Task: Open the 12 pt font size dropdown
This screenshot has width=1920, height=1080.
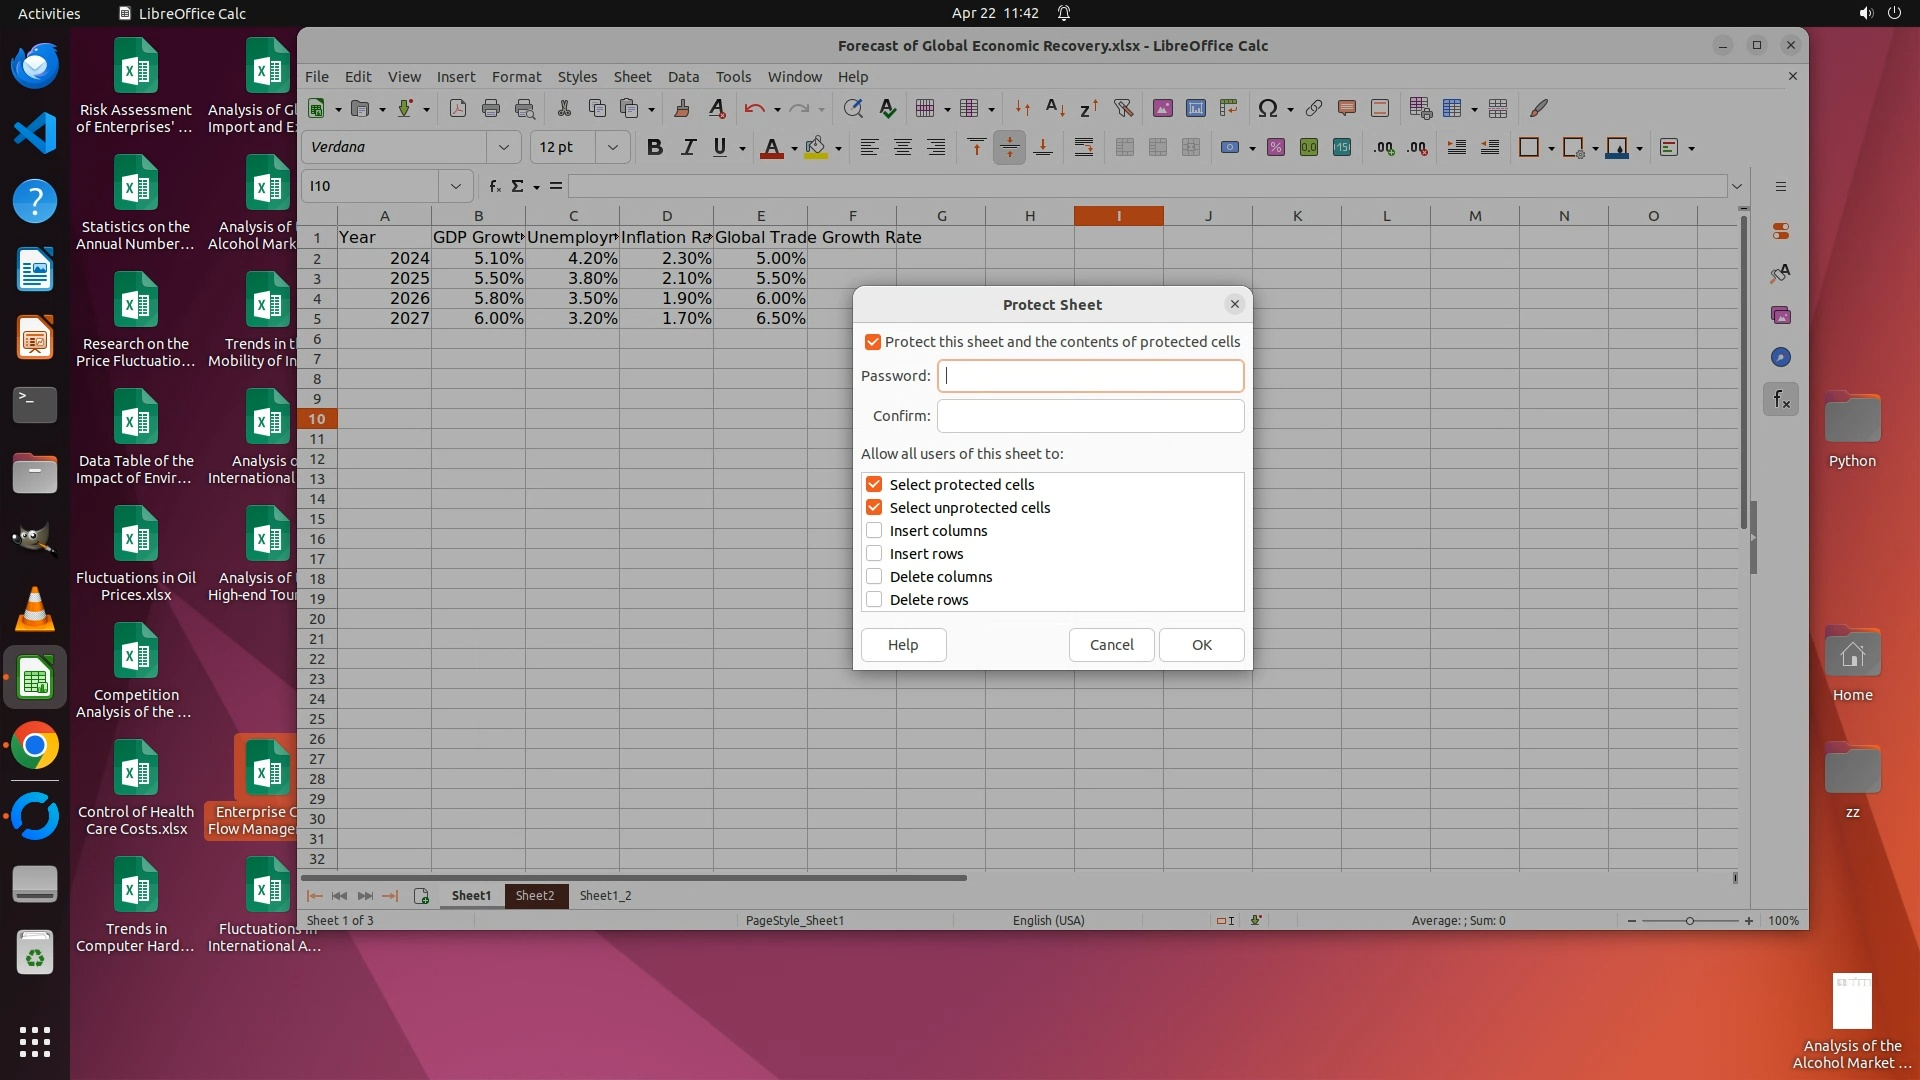Action: tap(612, 148)
